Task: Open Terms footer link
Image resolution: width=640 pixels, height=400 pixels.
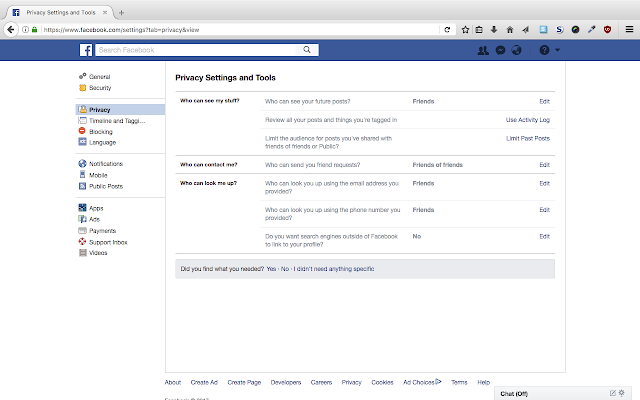Action: click(459, 382)
